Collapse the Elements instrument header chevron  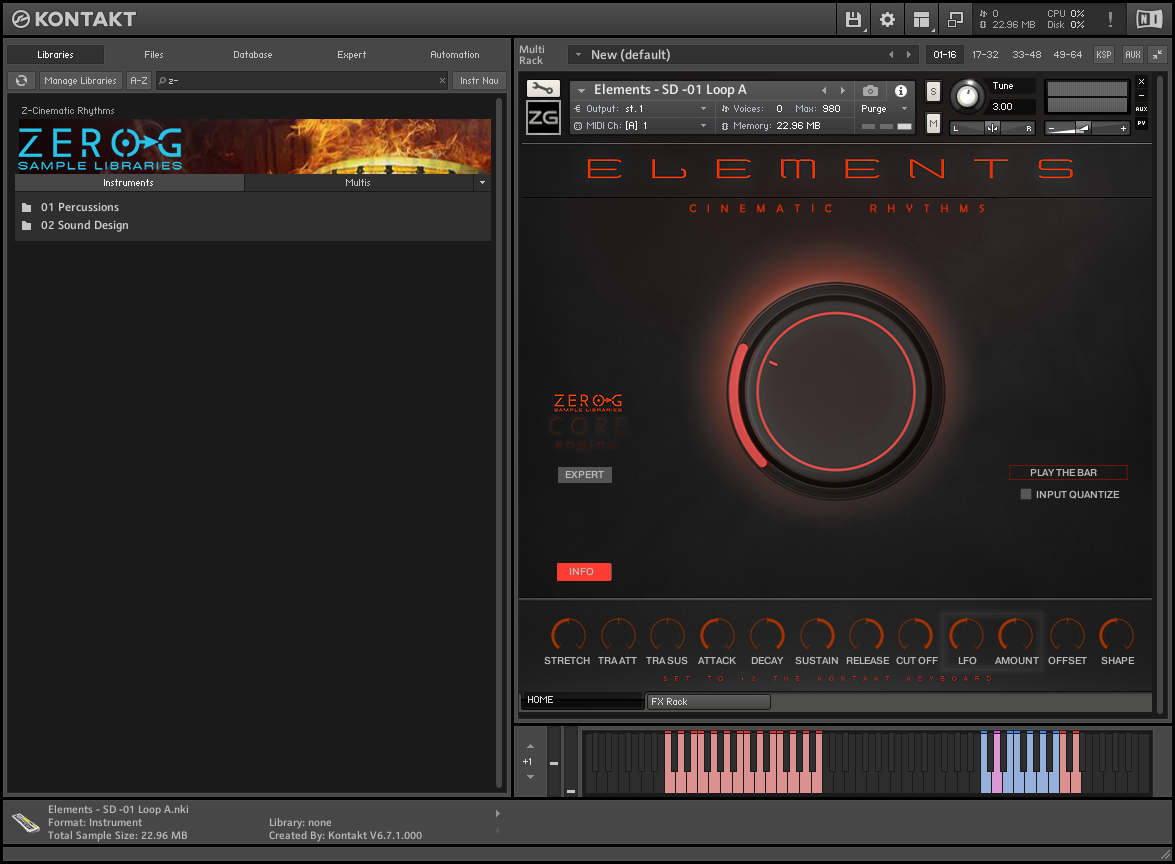tap(581, 89)
